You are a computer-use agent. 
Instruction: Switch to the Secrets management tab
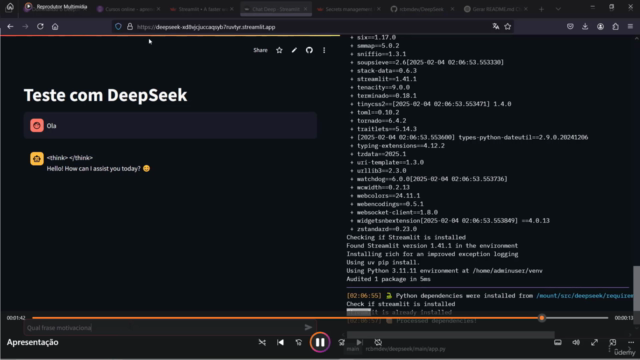point(349,9)
